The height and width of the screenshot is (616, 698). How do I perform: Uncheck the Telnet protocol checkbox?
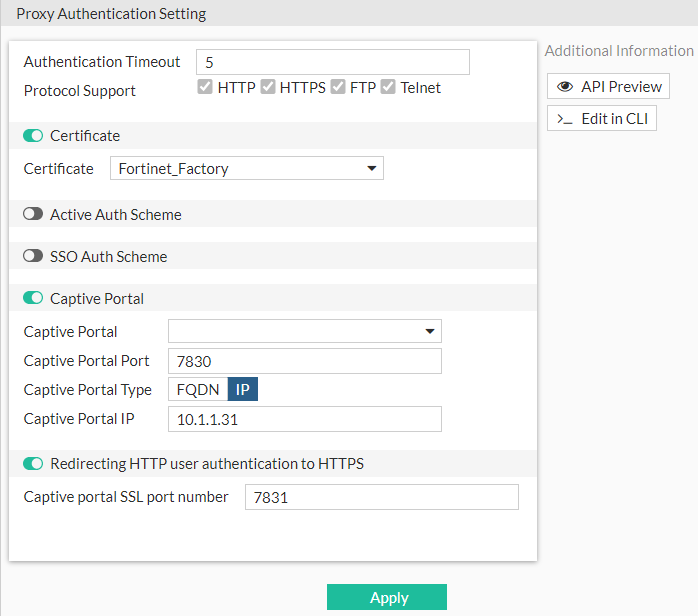coord(388,87)
